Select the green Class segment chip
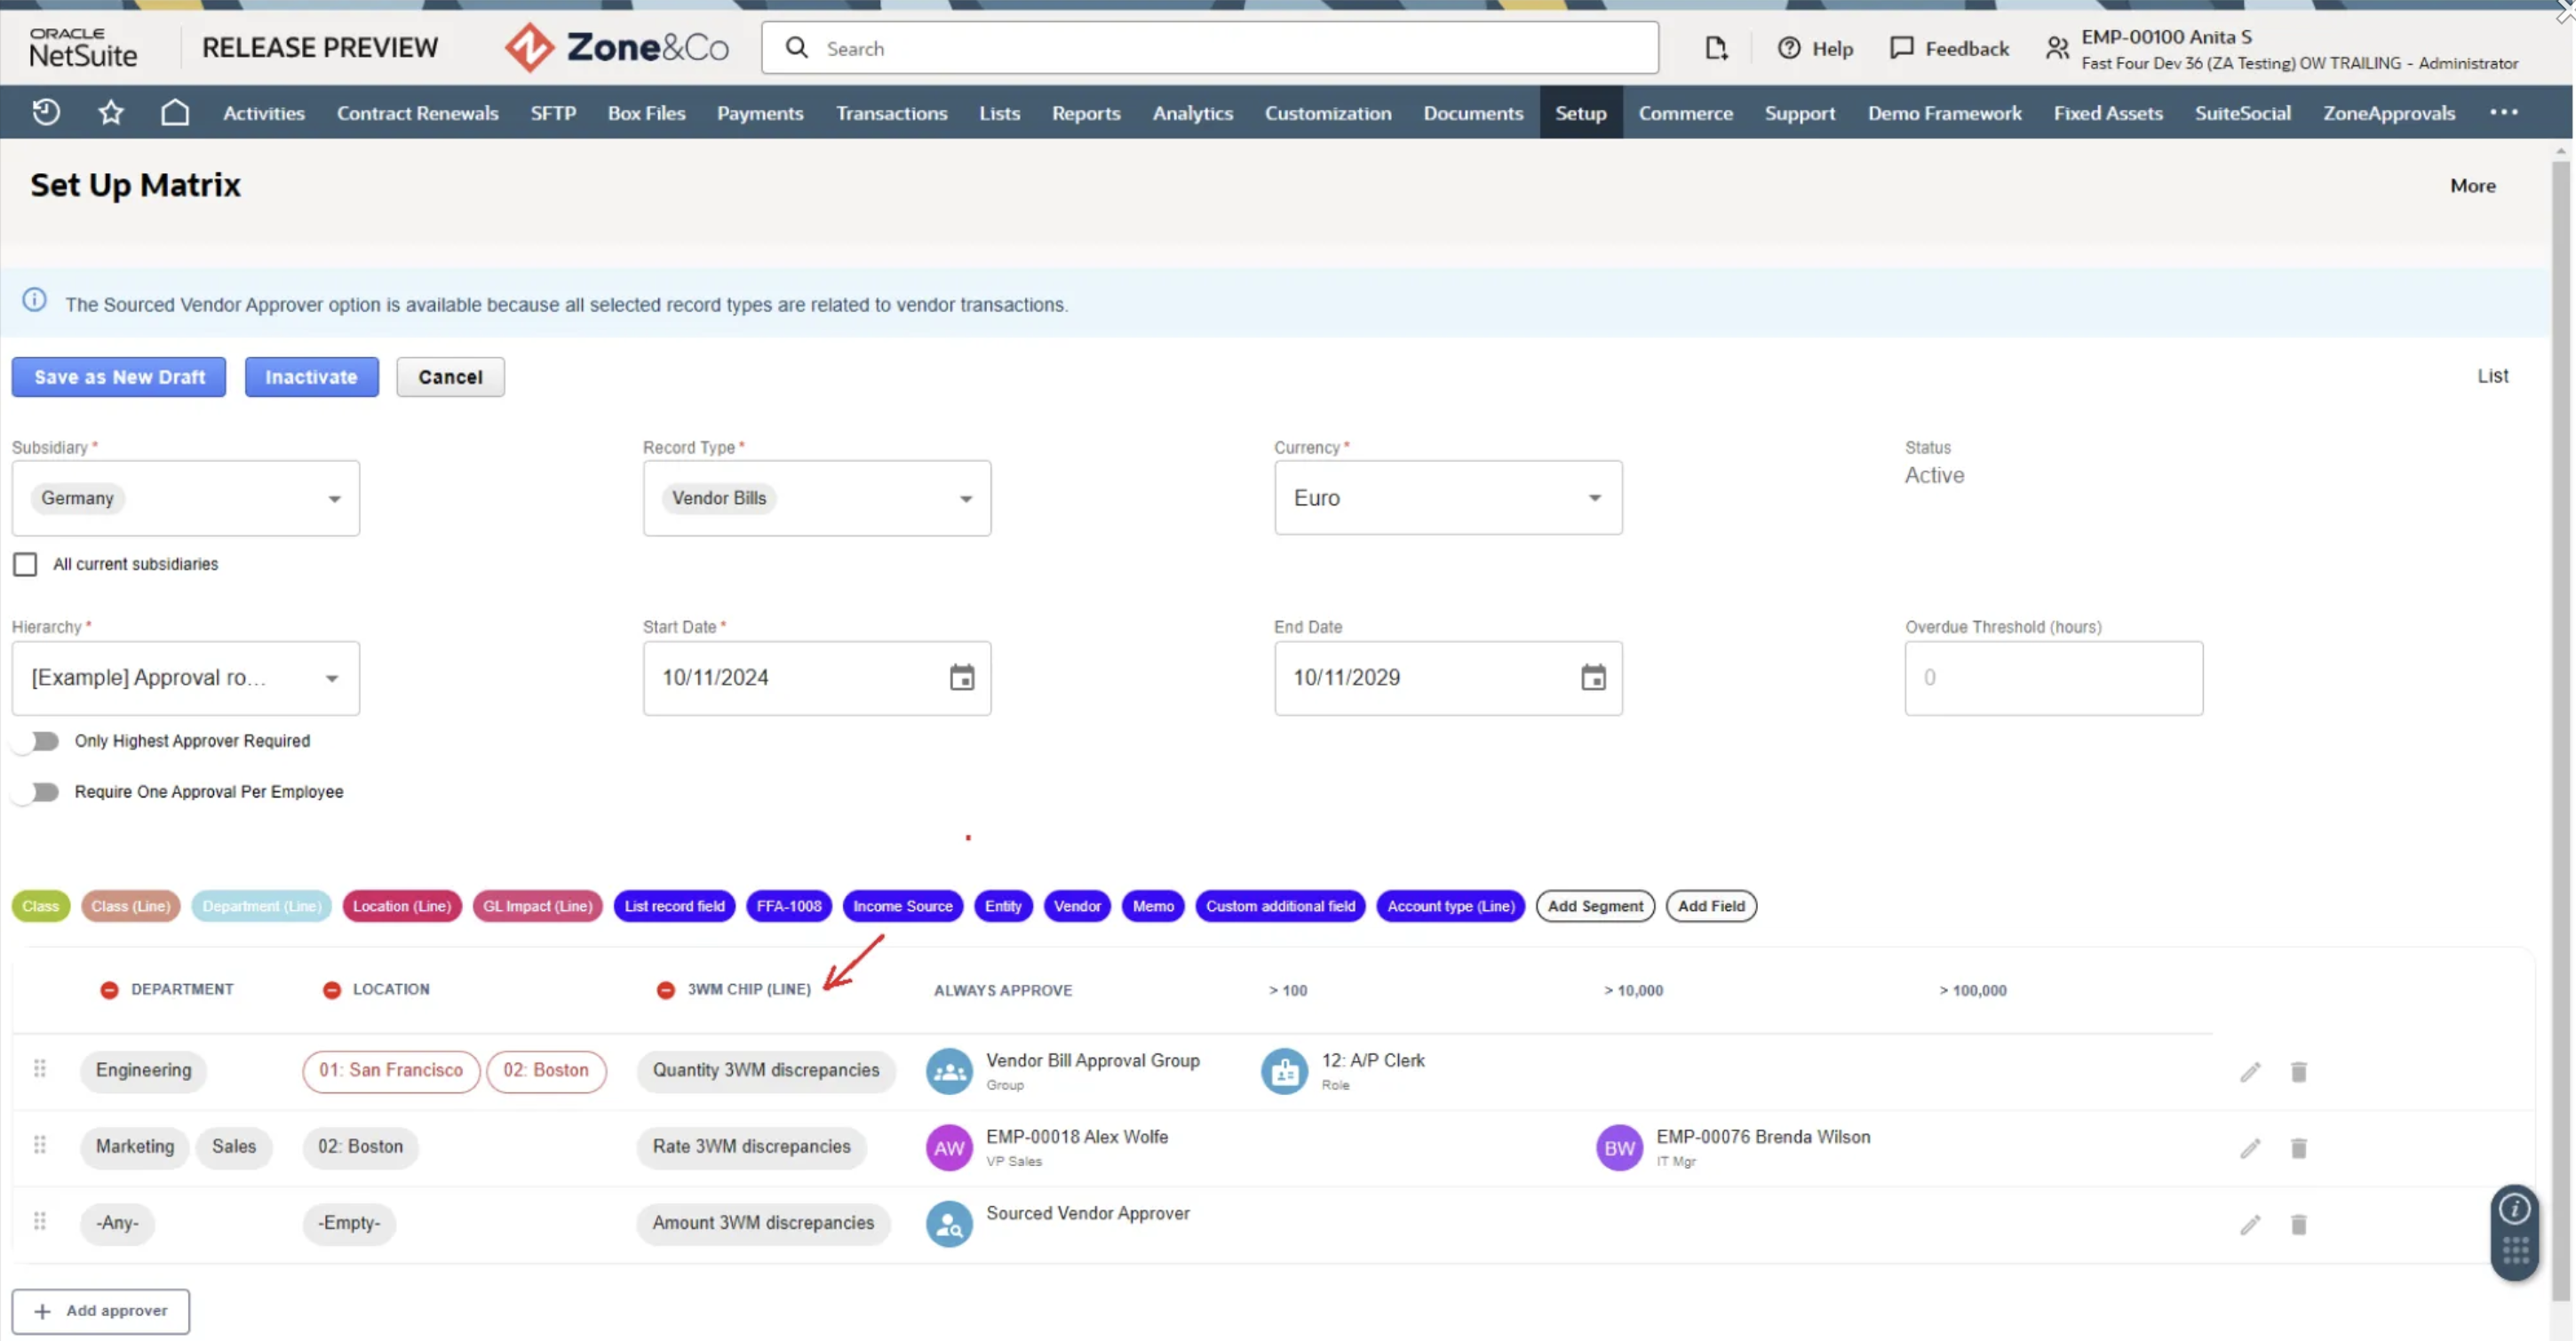Image resolution: width=2576 pixels, height=1341 pixels. (x=41, y=906)
